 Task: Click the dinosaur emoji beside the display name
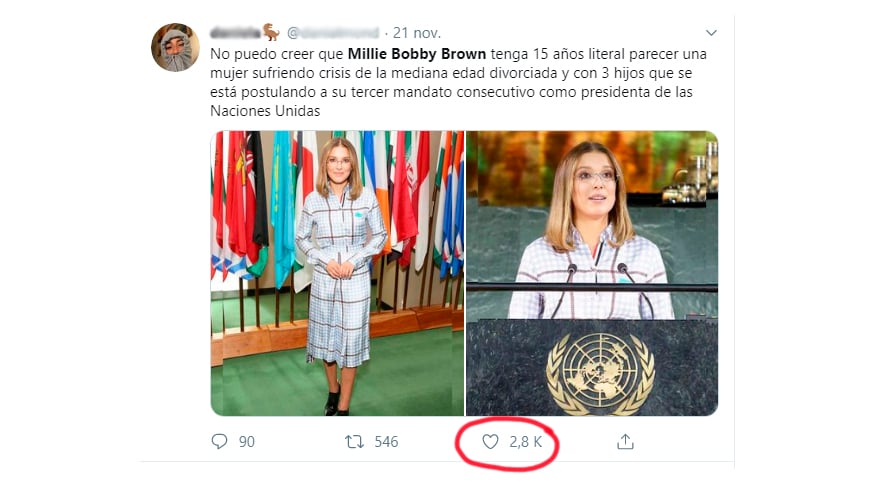click(271, 32)
